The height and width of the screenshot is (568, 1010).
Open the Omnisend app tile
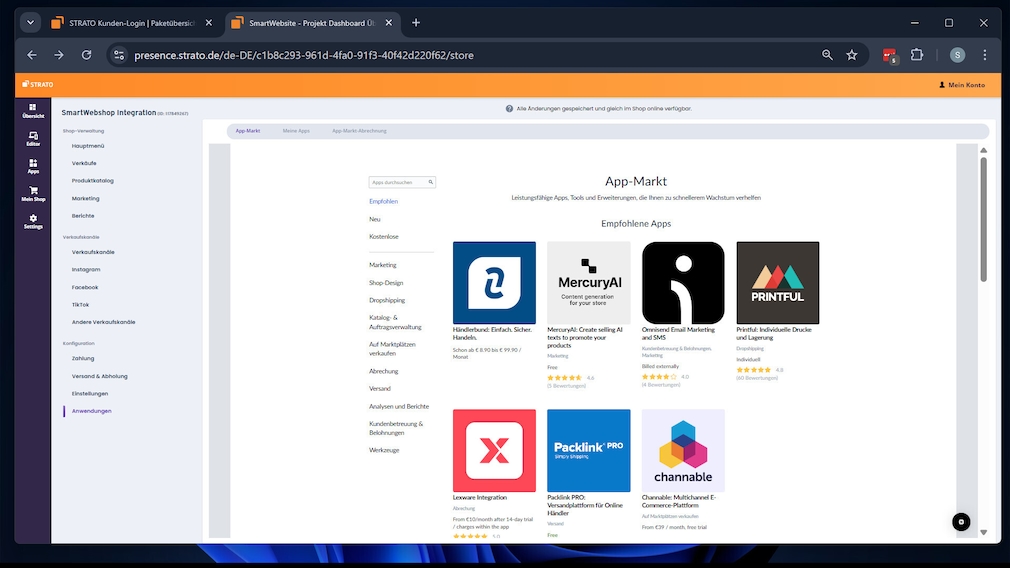(x=683, y=283)
